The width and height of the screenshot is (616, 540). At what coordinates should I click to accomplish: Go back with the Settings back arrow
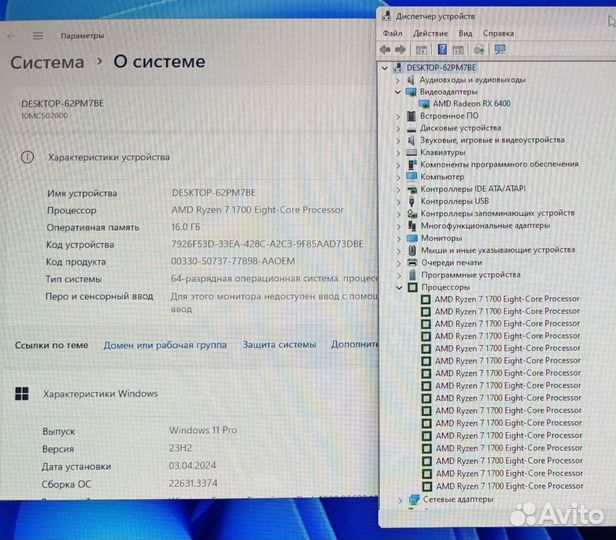pos(11,36)
